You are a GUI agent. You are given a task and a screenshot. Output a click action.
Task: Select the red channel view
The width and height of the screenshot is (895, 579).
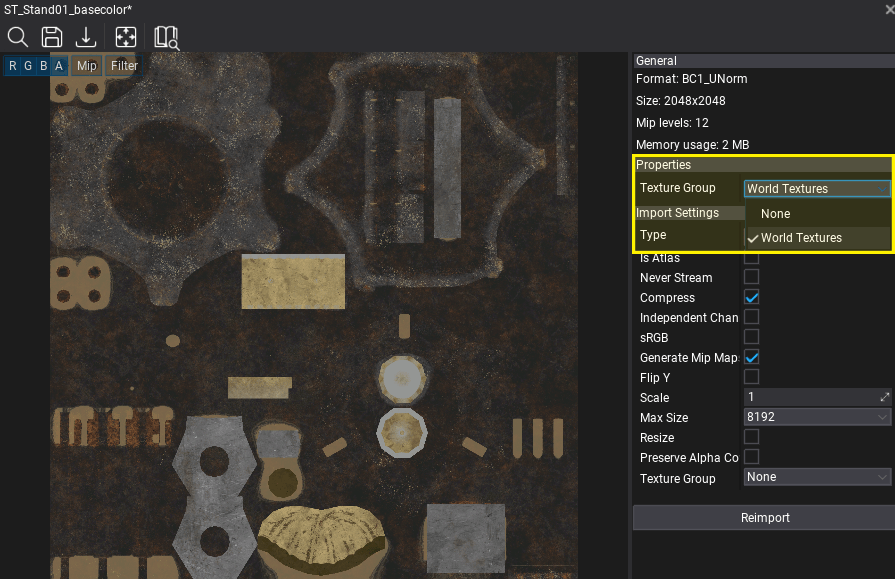pyautogui.click(x=12, y=65)
